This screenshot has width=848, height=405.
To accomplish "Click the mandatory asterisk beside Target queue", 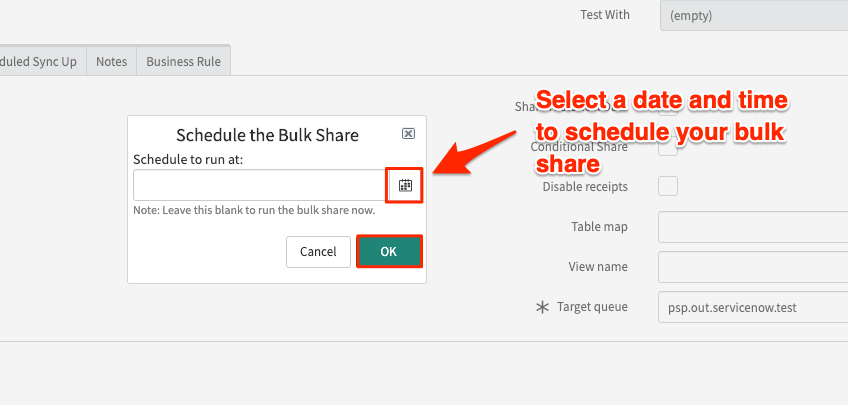I will click(541, 308).
